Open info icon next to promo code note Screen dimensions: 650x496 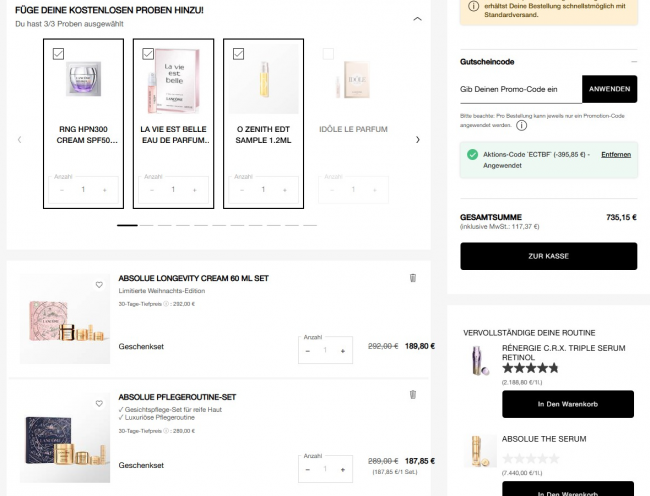click(x=522, y=126)
